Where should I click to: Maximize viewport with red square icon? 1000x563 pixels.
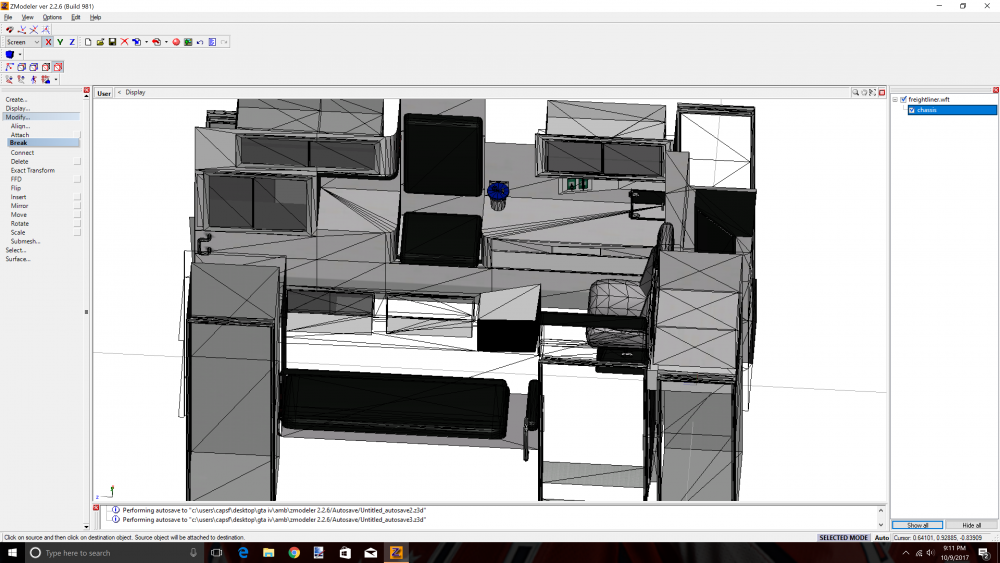[x=882, y=92]
